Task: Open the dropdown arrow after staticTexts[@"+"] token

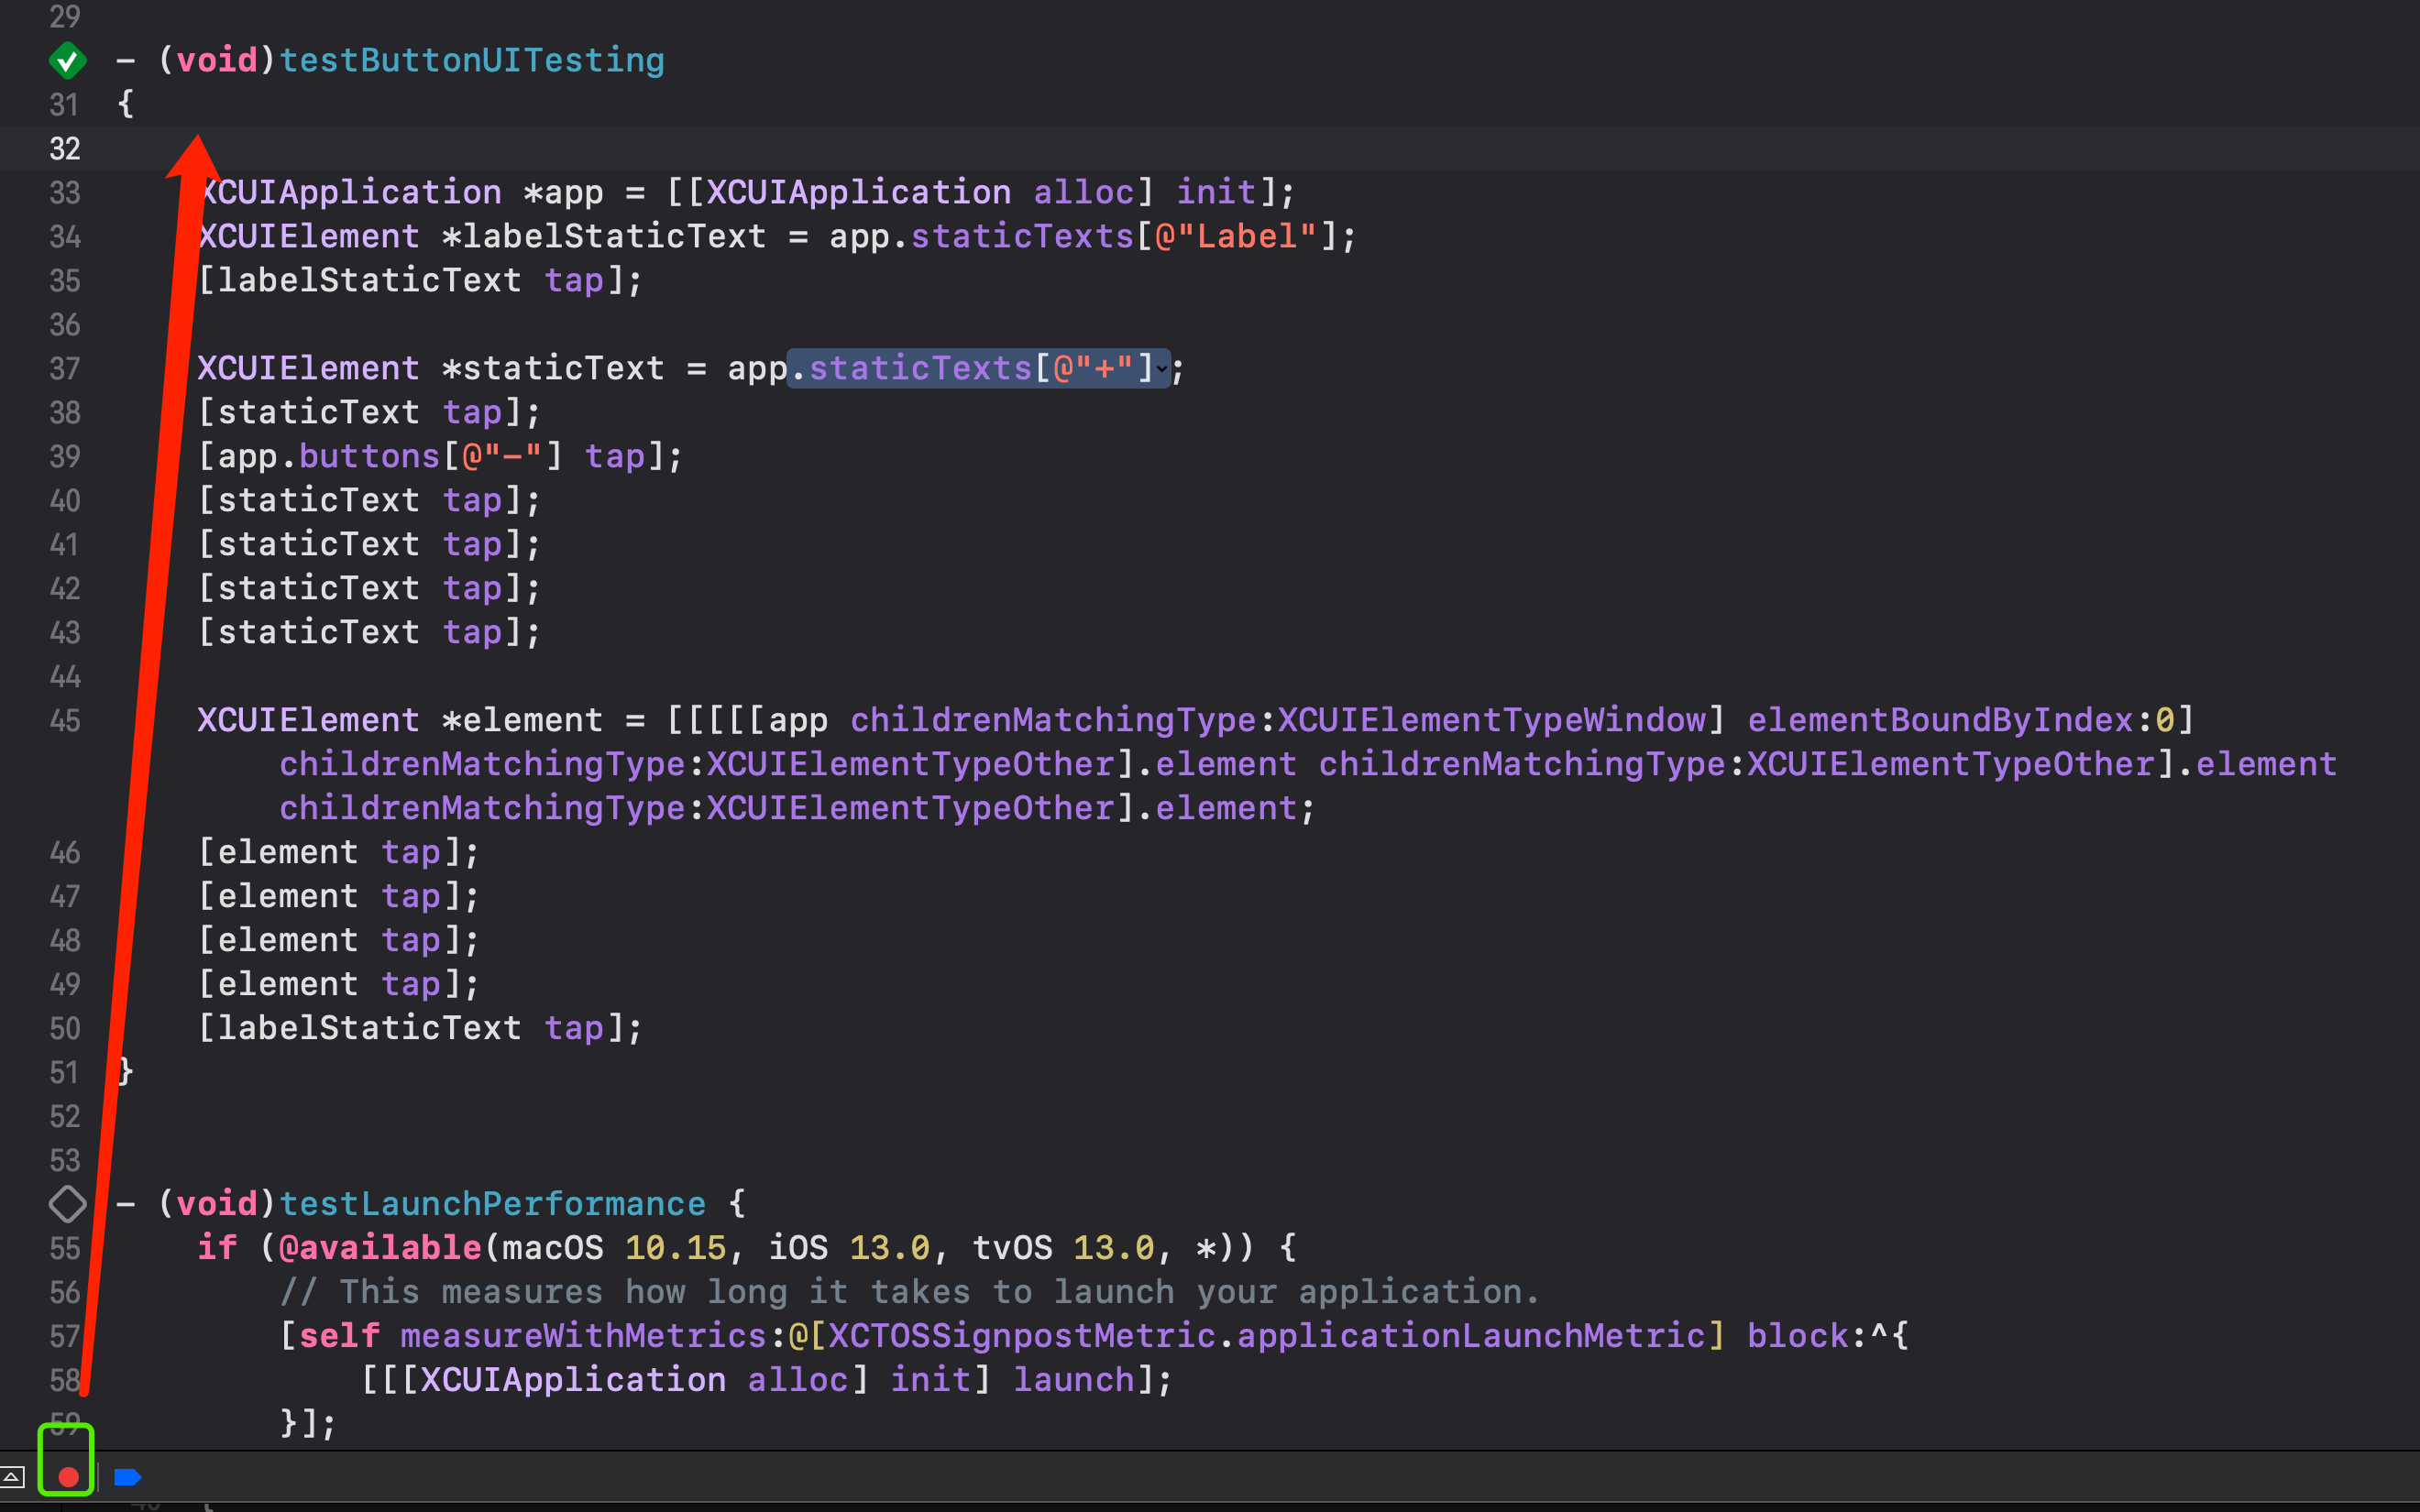Action: pos(1162,369)
